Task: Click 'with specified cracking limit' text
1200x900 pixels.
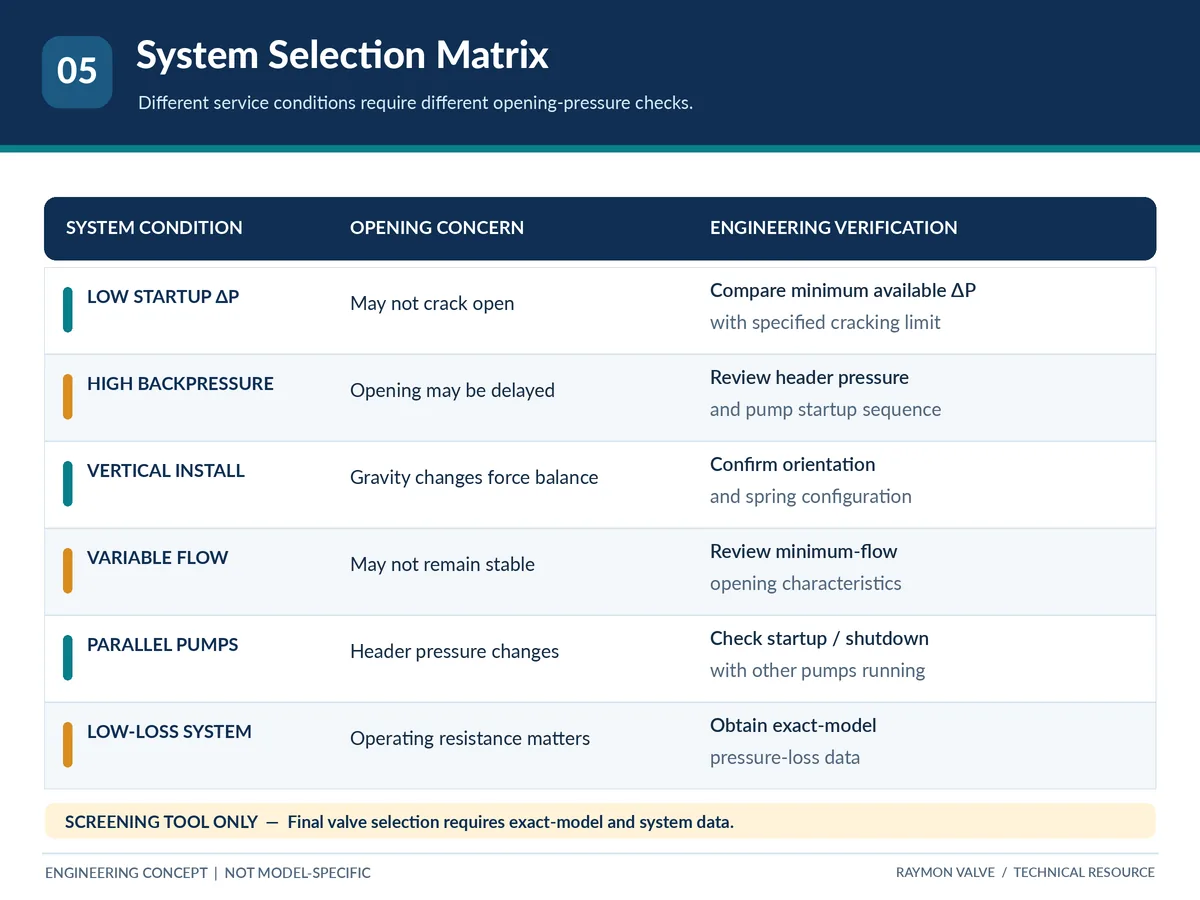Action: click(825, 323)
